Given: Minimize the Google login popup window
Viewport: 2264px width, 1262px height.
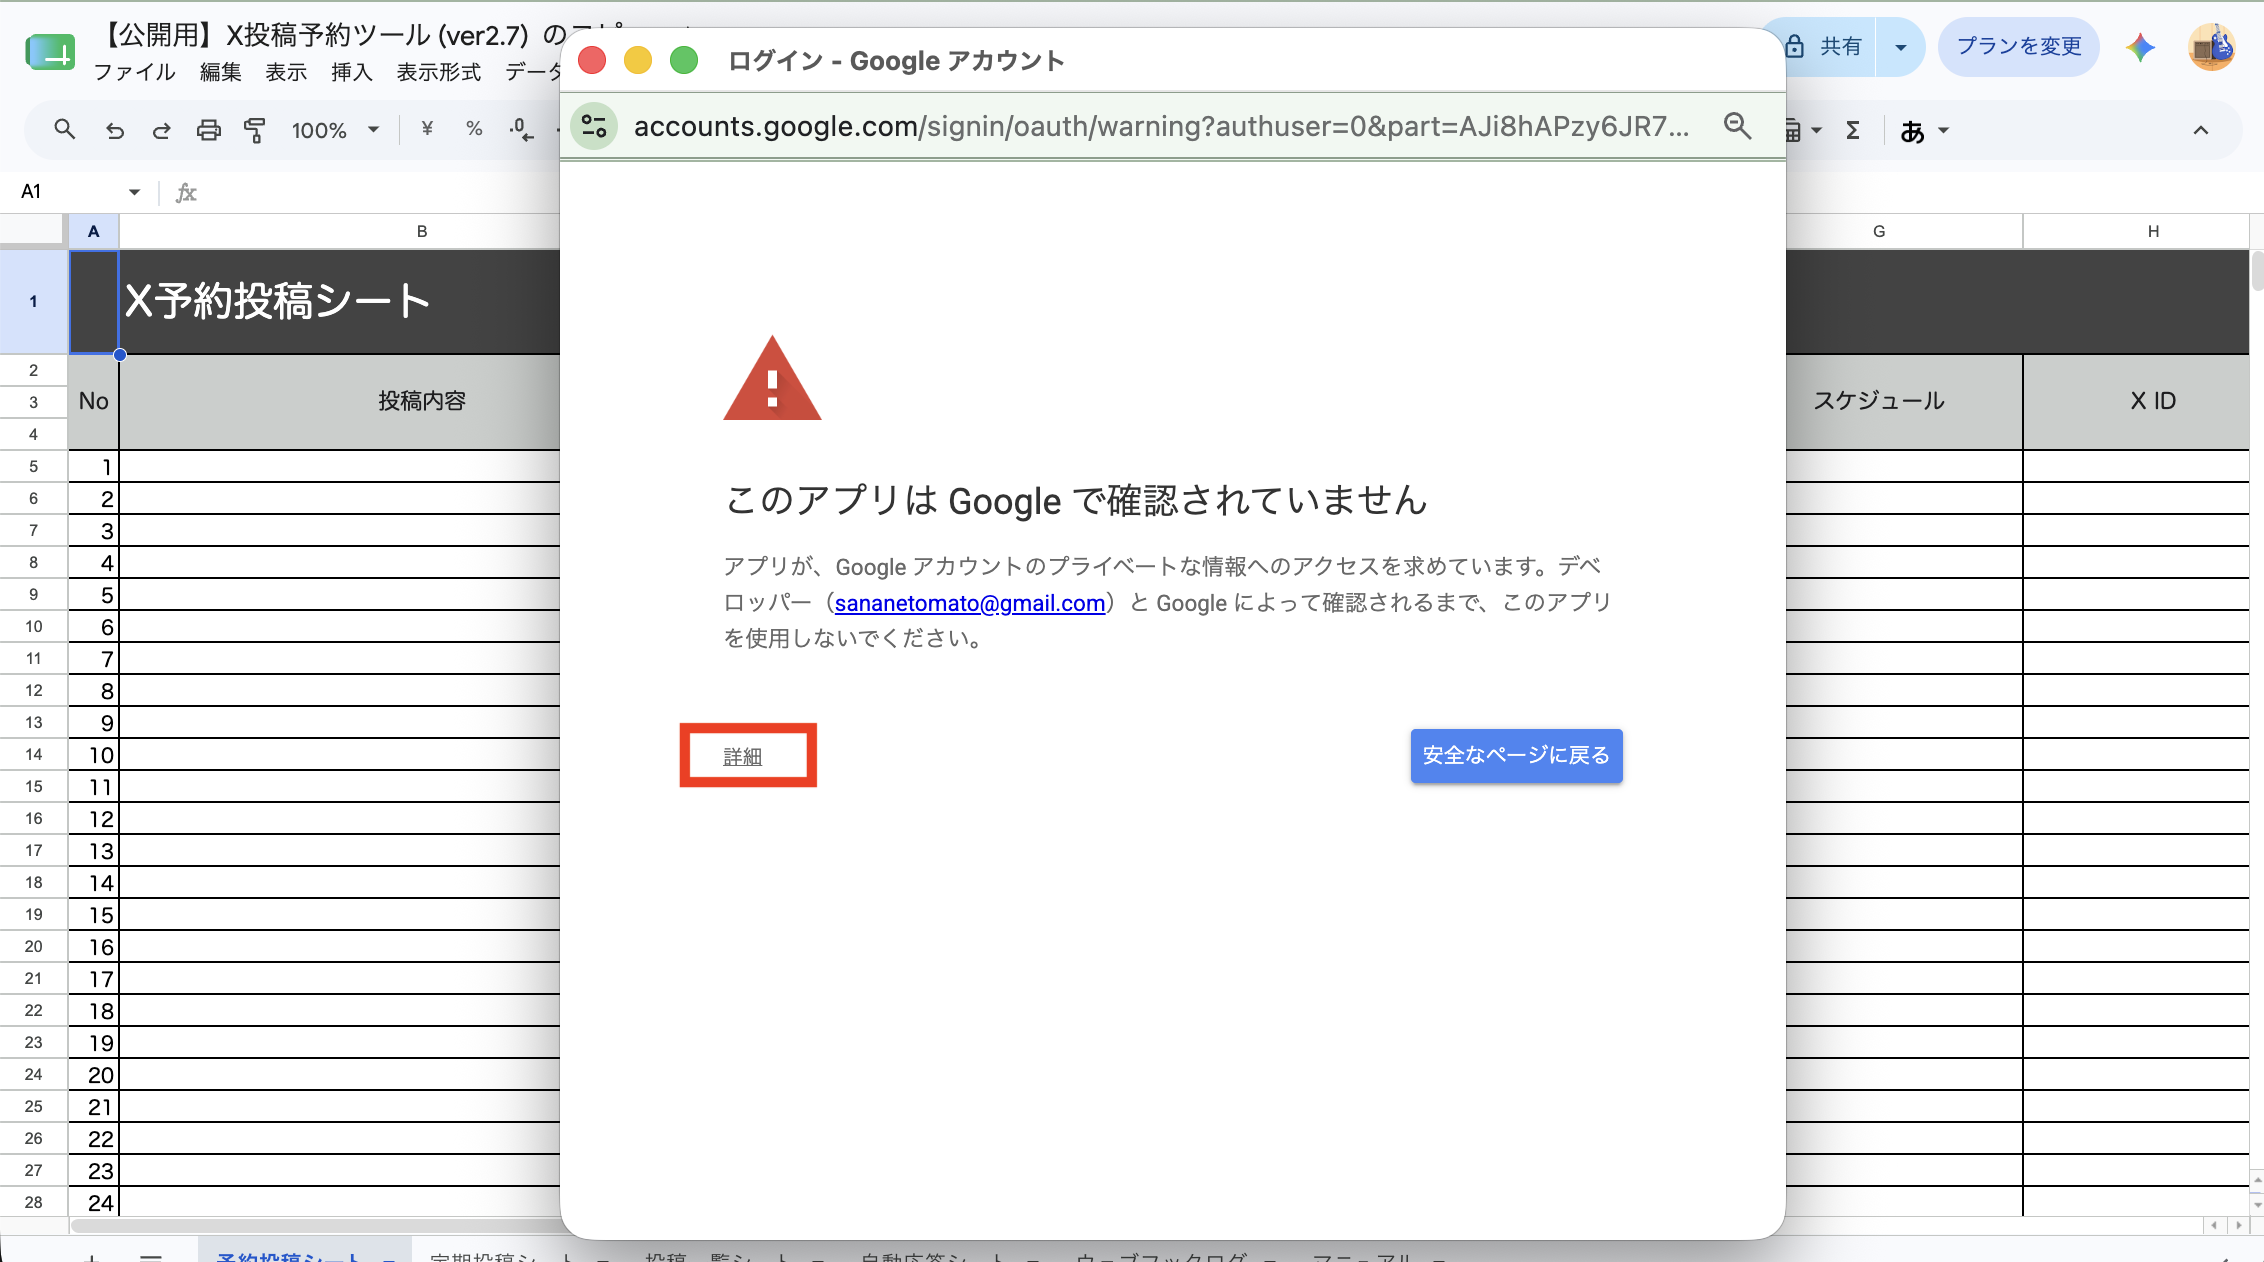Looking at the screenshot, I should pos(638,60).
